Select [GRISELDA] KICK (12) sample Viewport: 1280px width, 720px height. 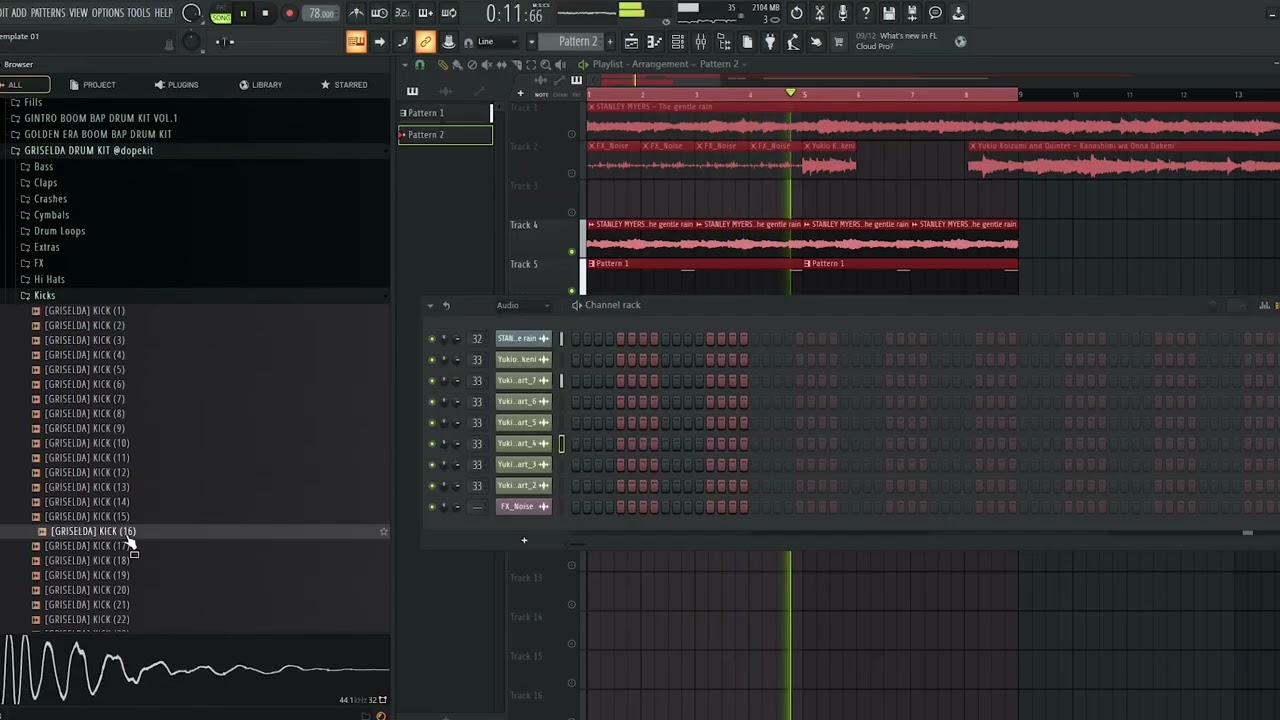pos(87,472)
